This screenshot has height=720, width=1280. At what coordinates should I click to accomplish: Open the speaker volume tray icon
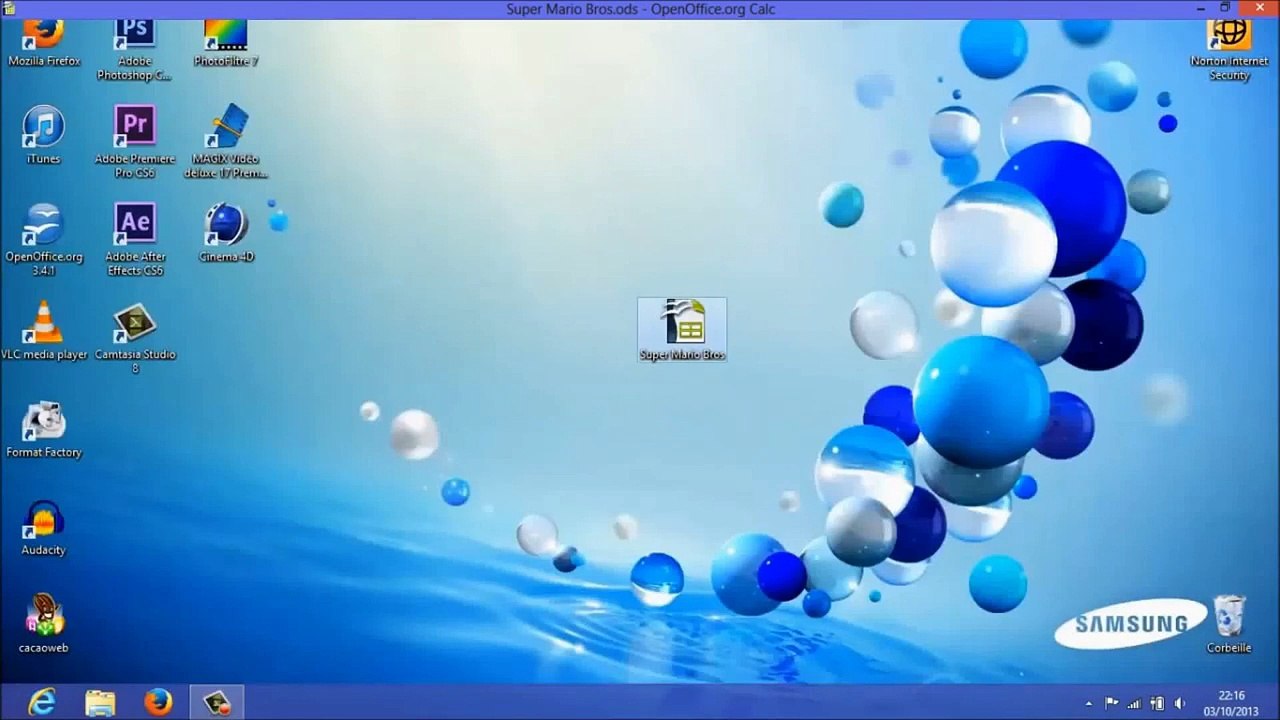(x=1180, y=704)
